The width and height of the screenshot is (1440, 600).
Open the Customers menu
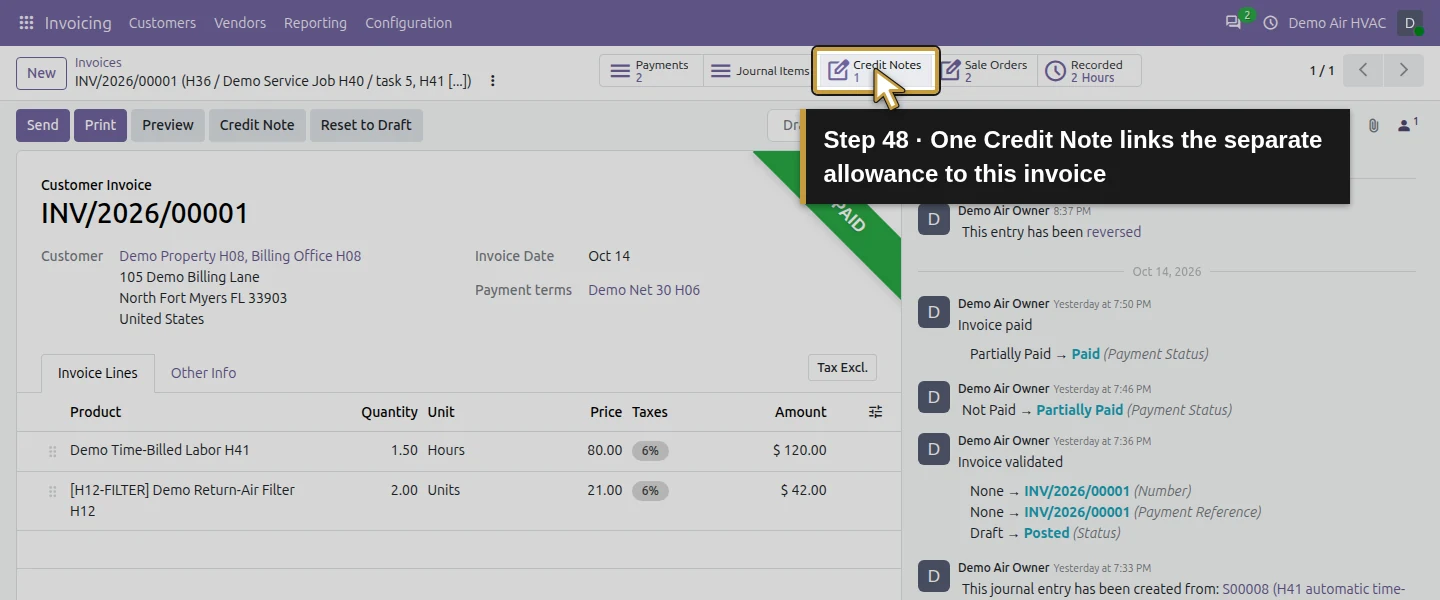162,22
